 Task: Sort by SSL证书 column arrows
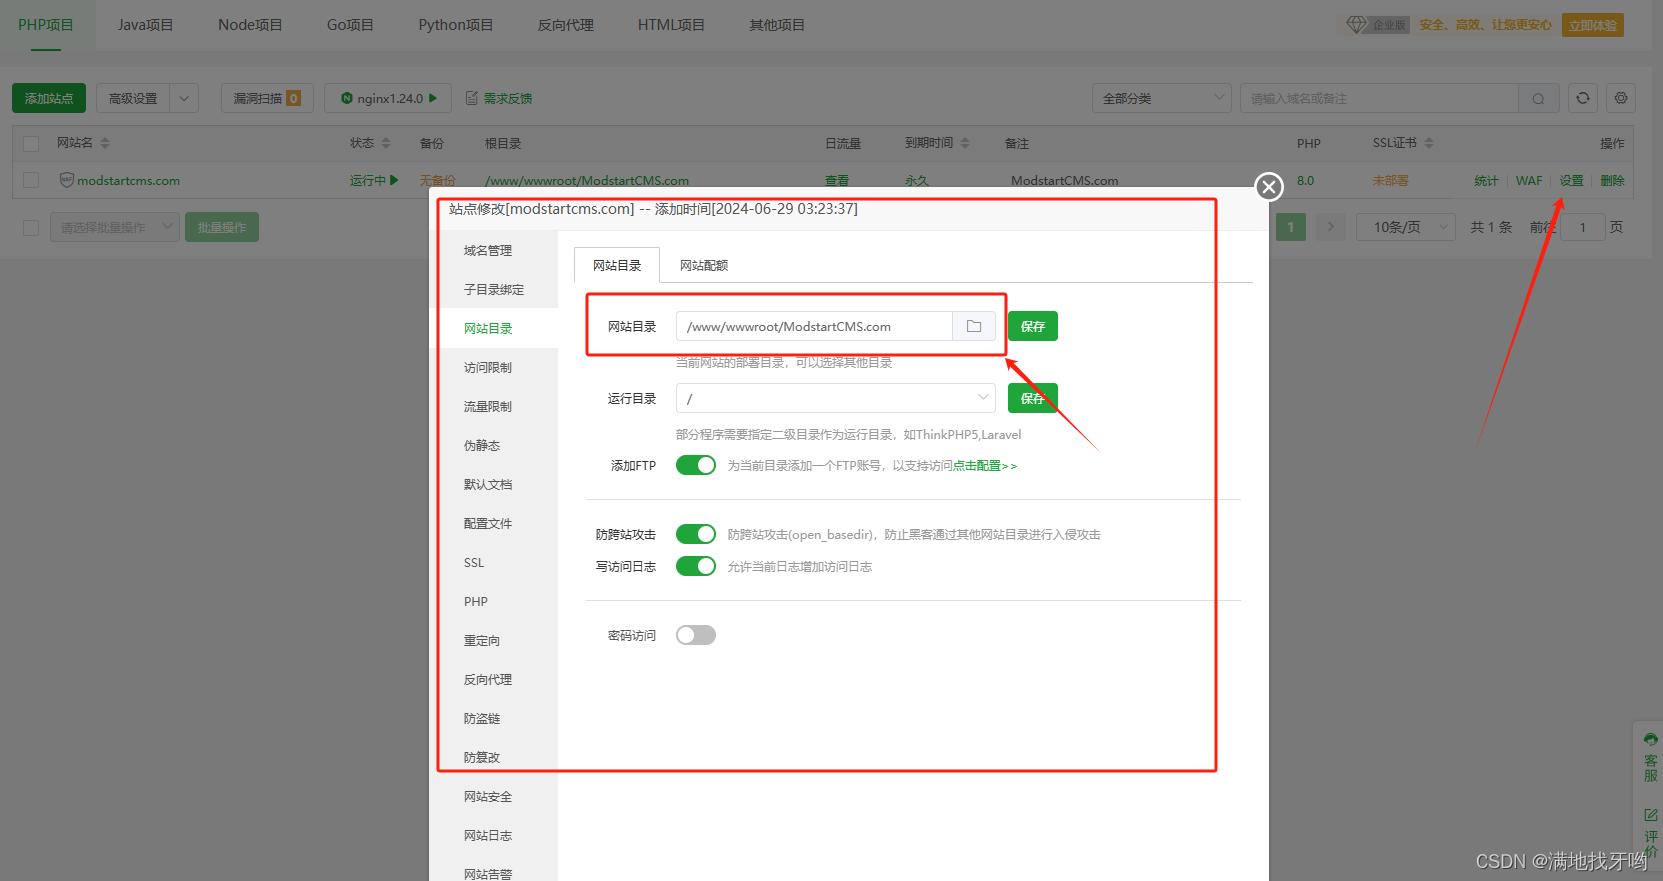(x=1429, y=143)
